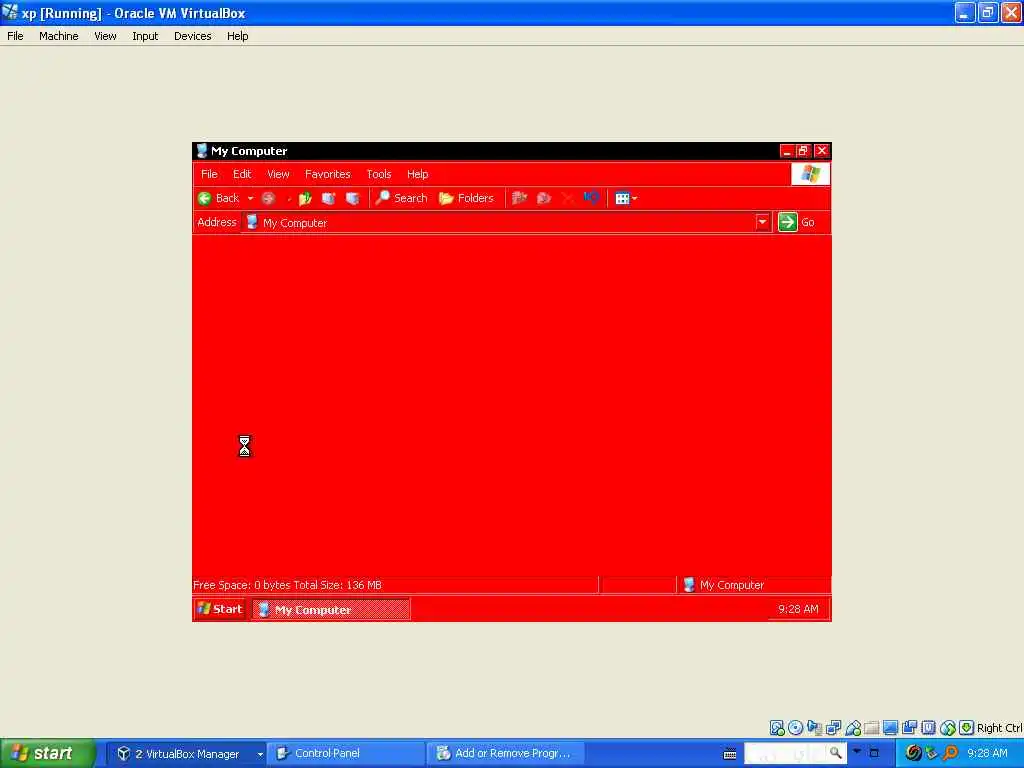Open the deskbar dropdown arrow beside search
Image resolution: width=1024 pixels, height=768 pixels.
coord(857,752)
